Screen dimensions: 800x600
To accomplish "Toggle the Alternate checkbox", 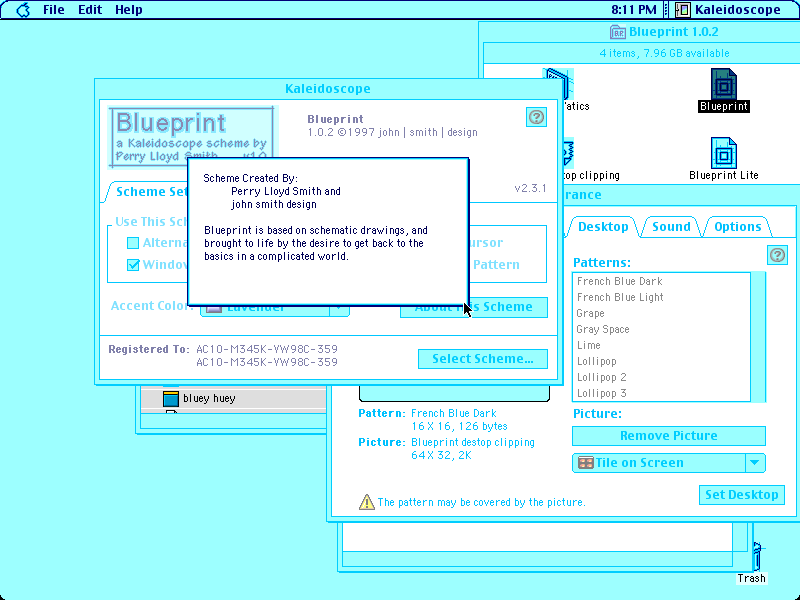I will click(133, 243).
